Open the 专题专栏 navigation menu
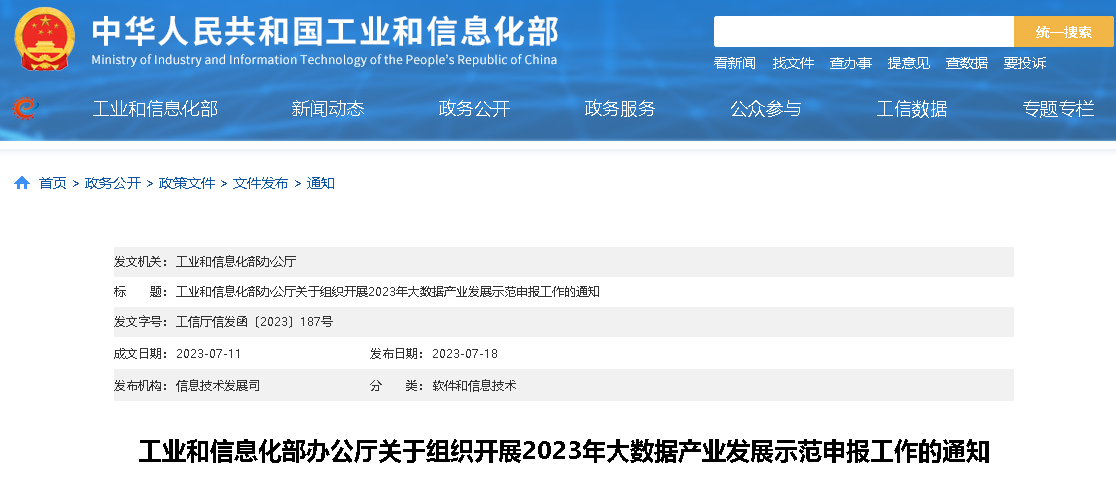This screenshot has width=1116, height=485. point(1058,109)
